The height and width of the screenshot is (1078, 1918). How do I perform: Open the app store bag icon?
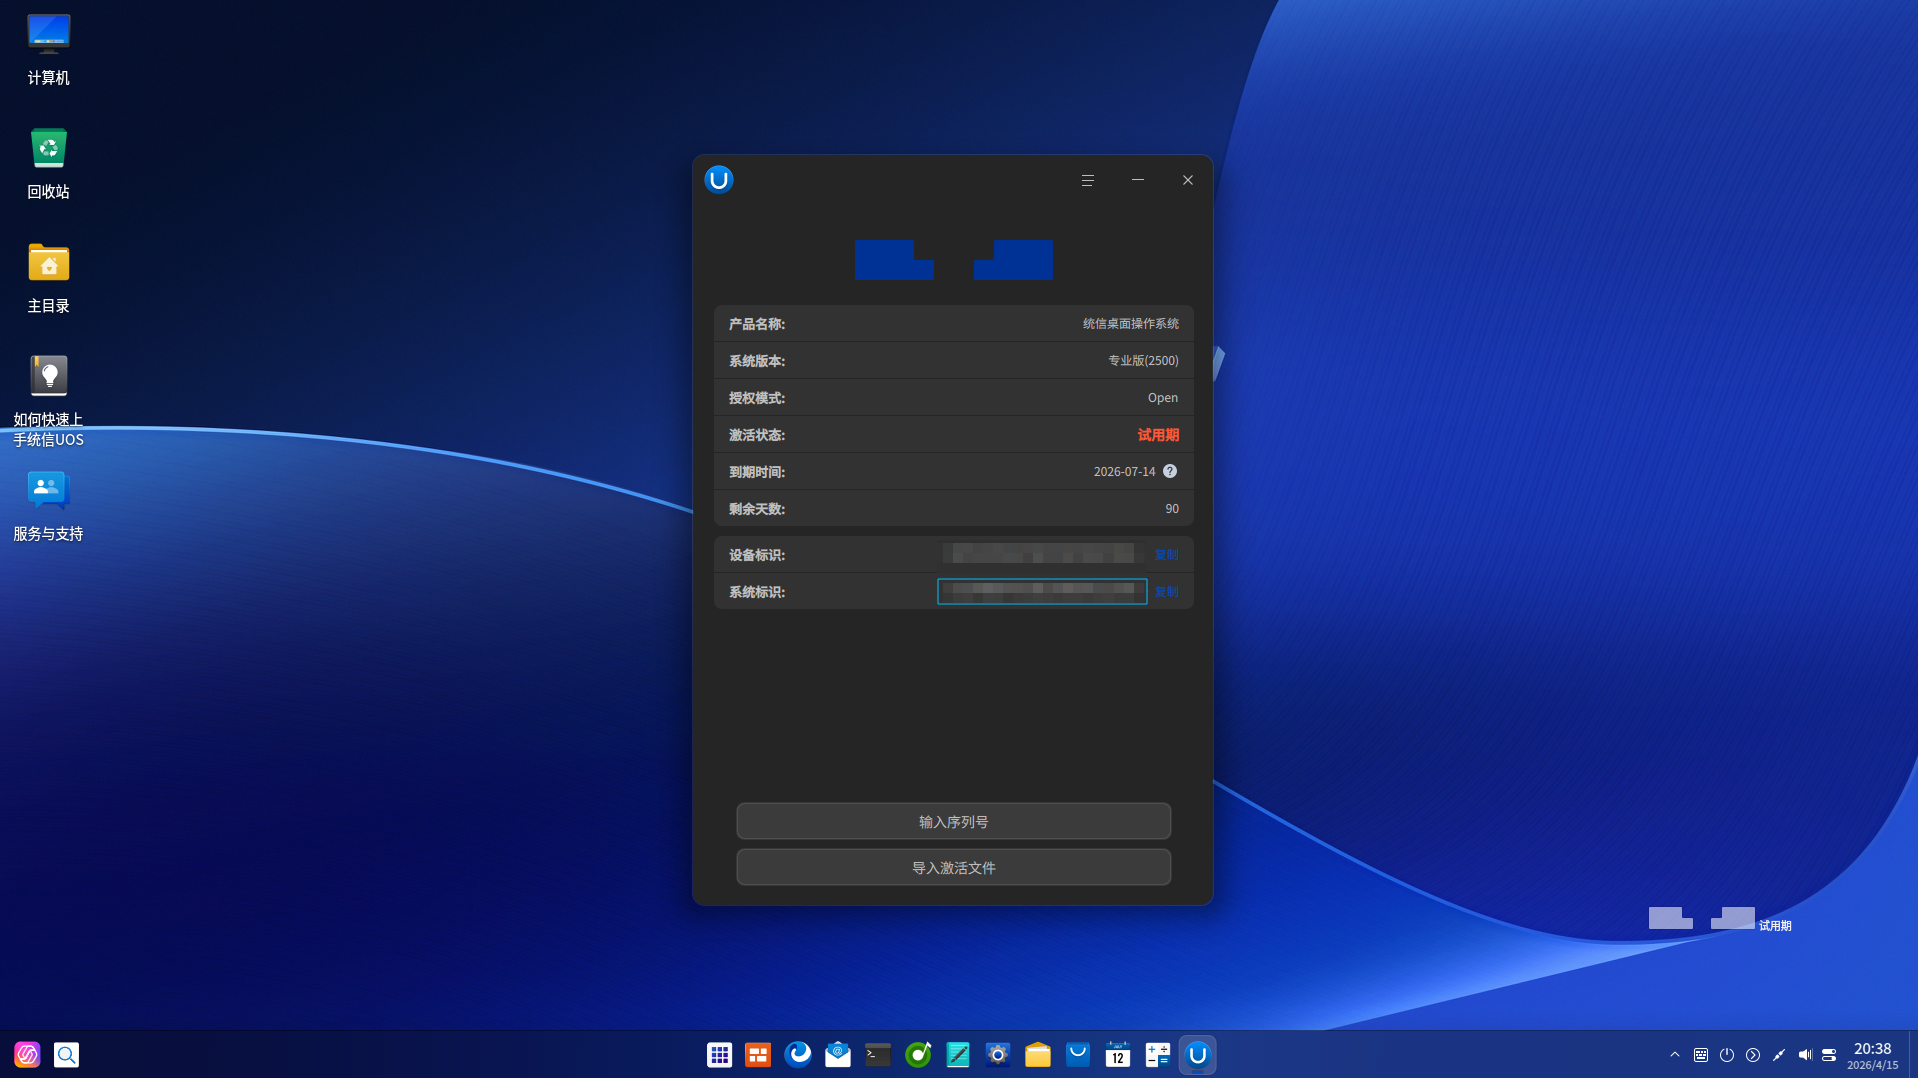coord(1078,1054)
